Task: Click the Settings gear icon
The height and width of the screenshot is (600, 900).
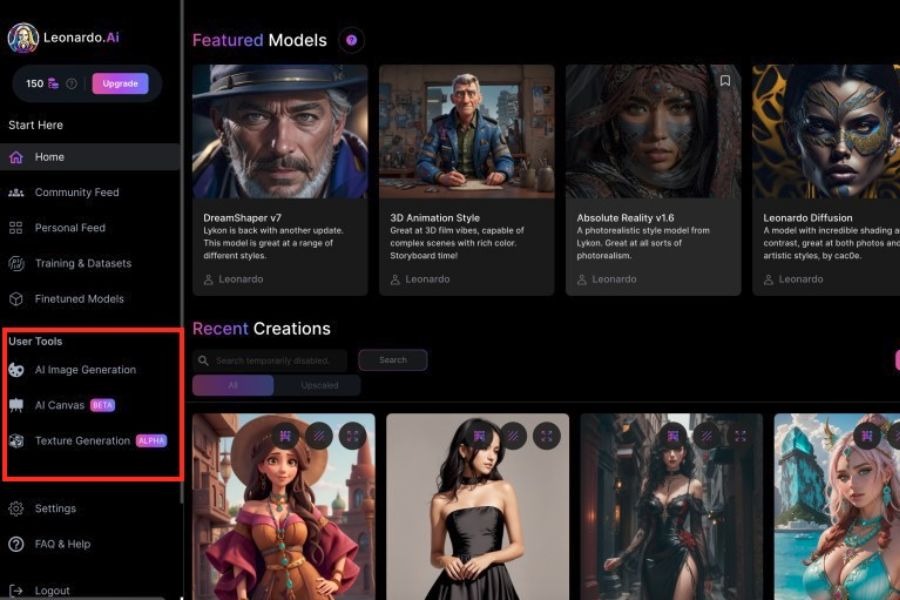Action: 16,509
